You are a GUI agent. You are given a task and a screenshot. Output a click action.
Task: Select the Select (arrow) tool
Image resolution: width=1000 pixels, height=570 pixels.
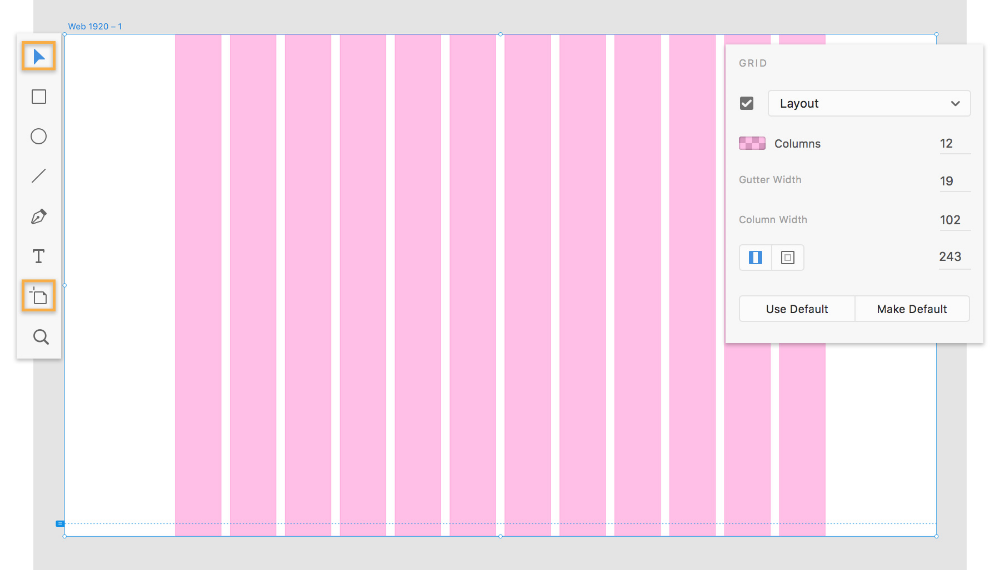click(39, 57)
